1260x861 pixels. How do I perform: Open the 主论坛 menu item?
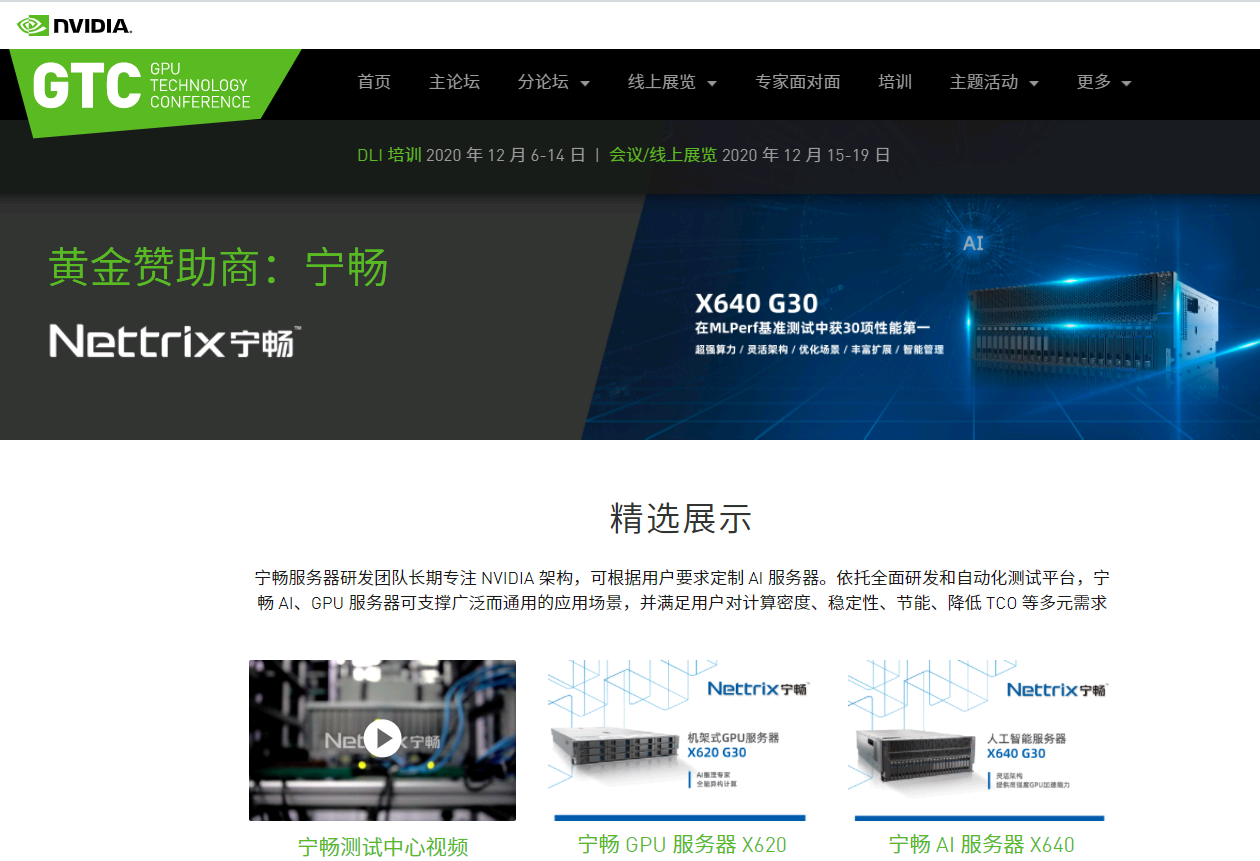(x=454, y=82)
